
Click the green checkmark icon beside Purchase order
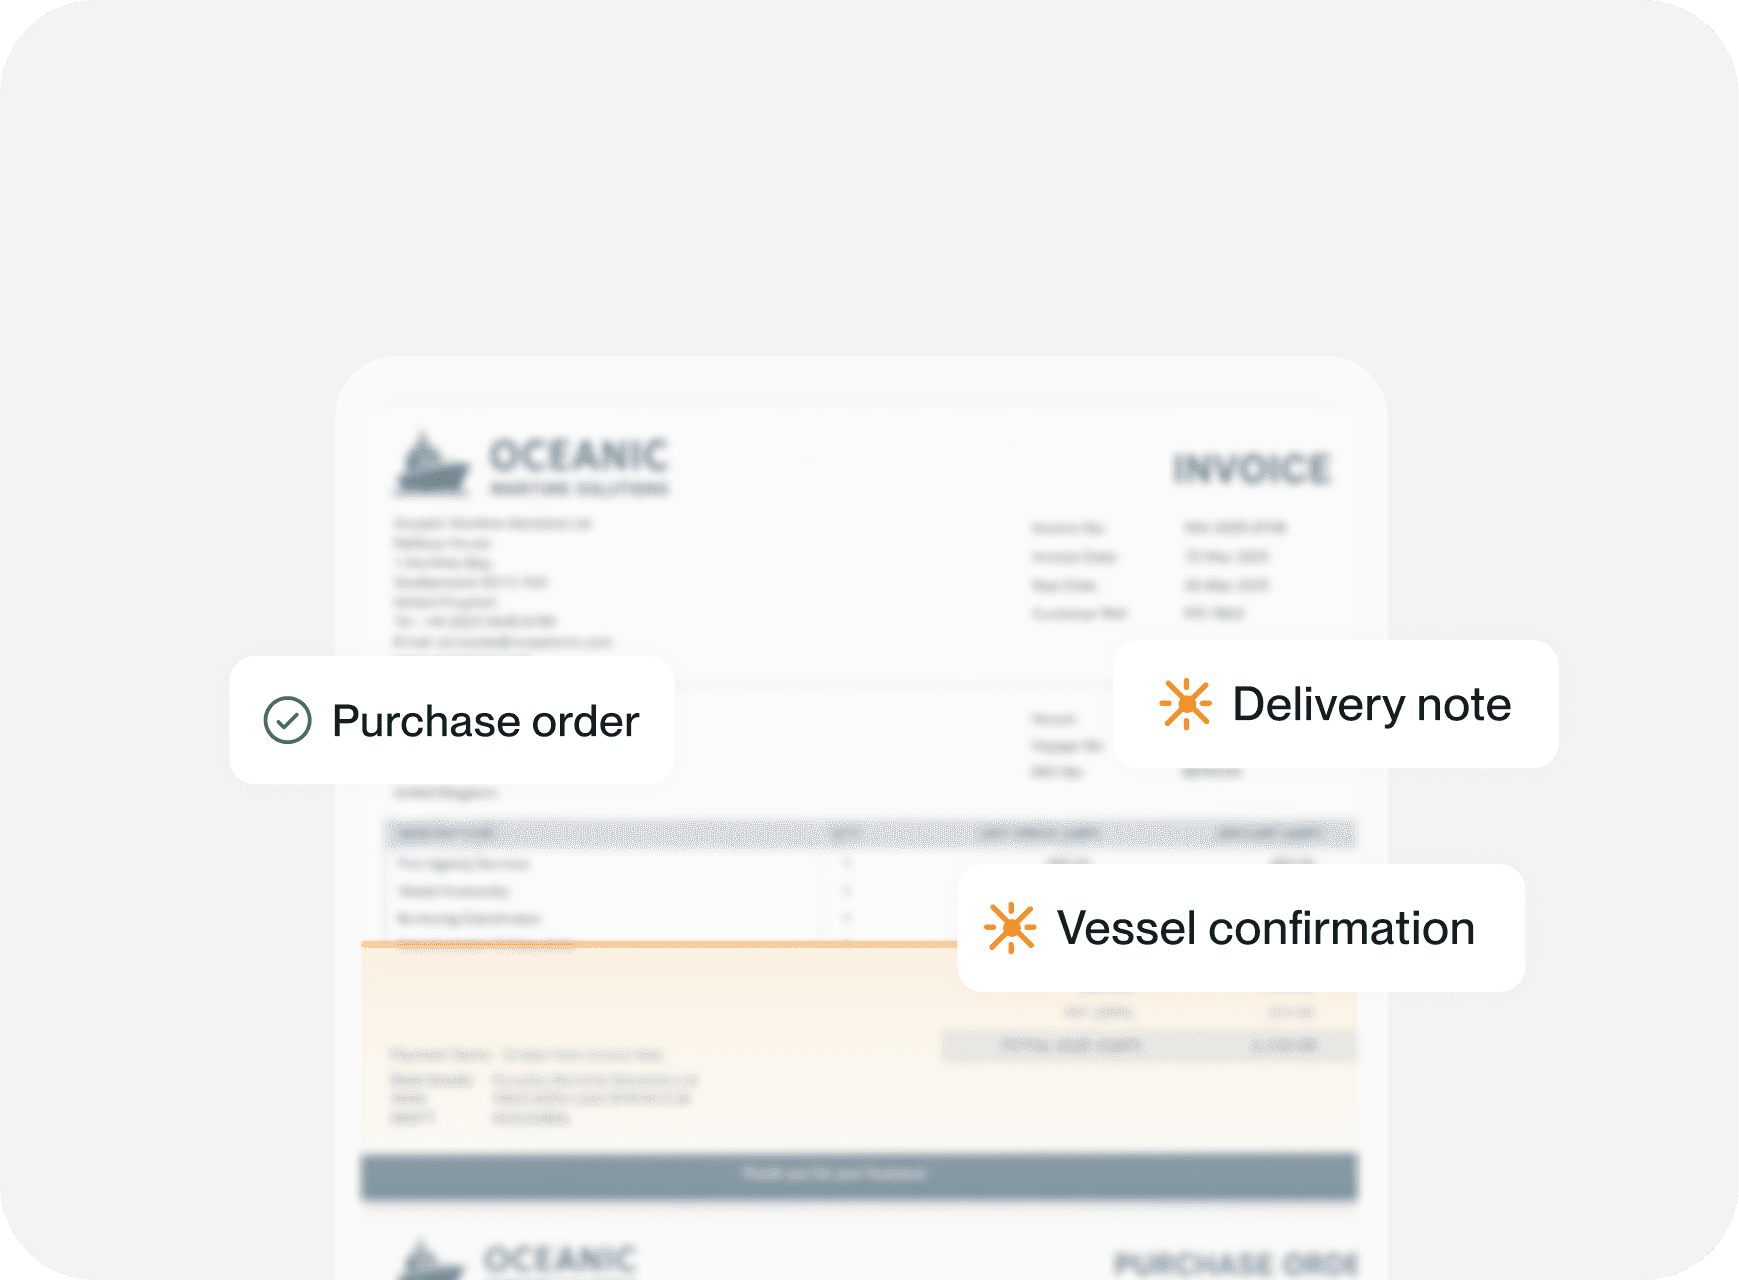287,720
